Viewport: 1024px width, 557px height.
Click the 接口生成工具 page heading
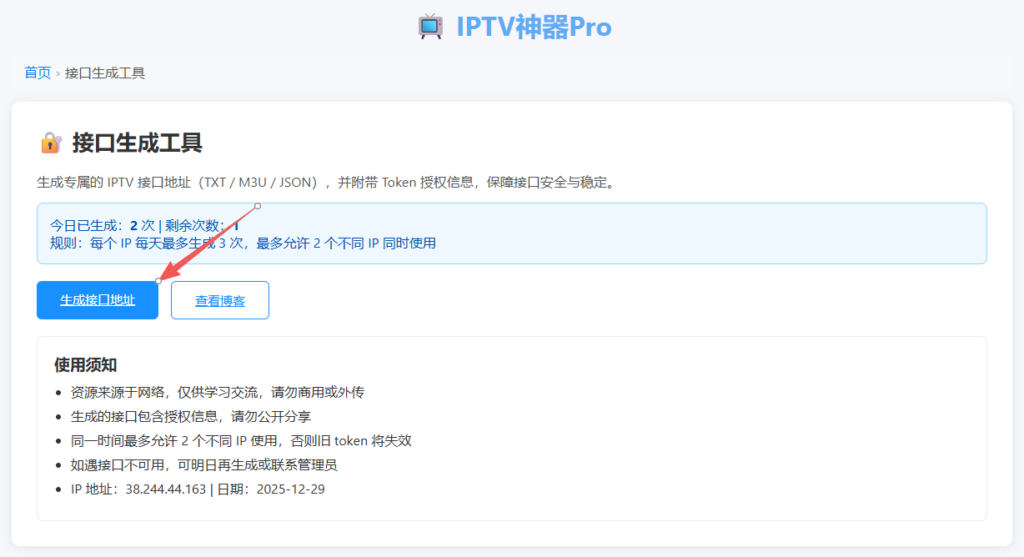tap(137, 143)
